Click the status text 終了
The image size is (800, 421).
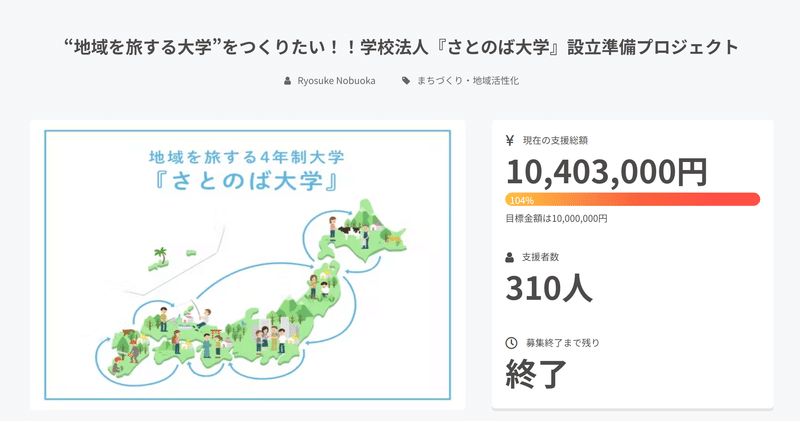tap(536, 374)
